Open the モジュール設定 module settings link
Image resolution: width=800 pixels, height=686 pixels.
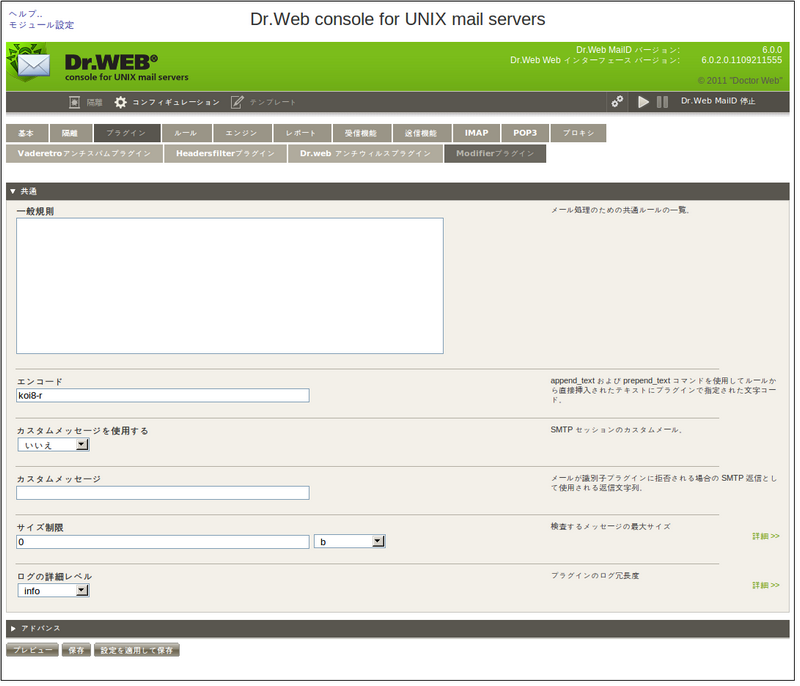click(41, 25)
